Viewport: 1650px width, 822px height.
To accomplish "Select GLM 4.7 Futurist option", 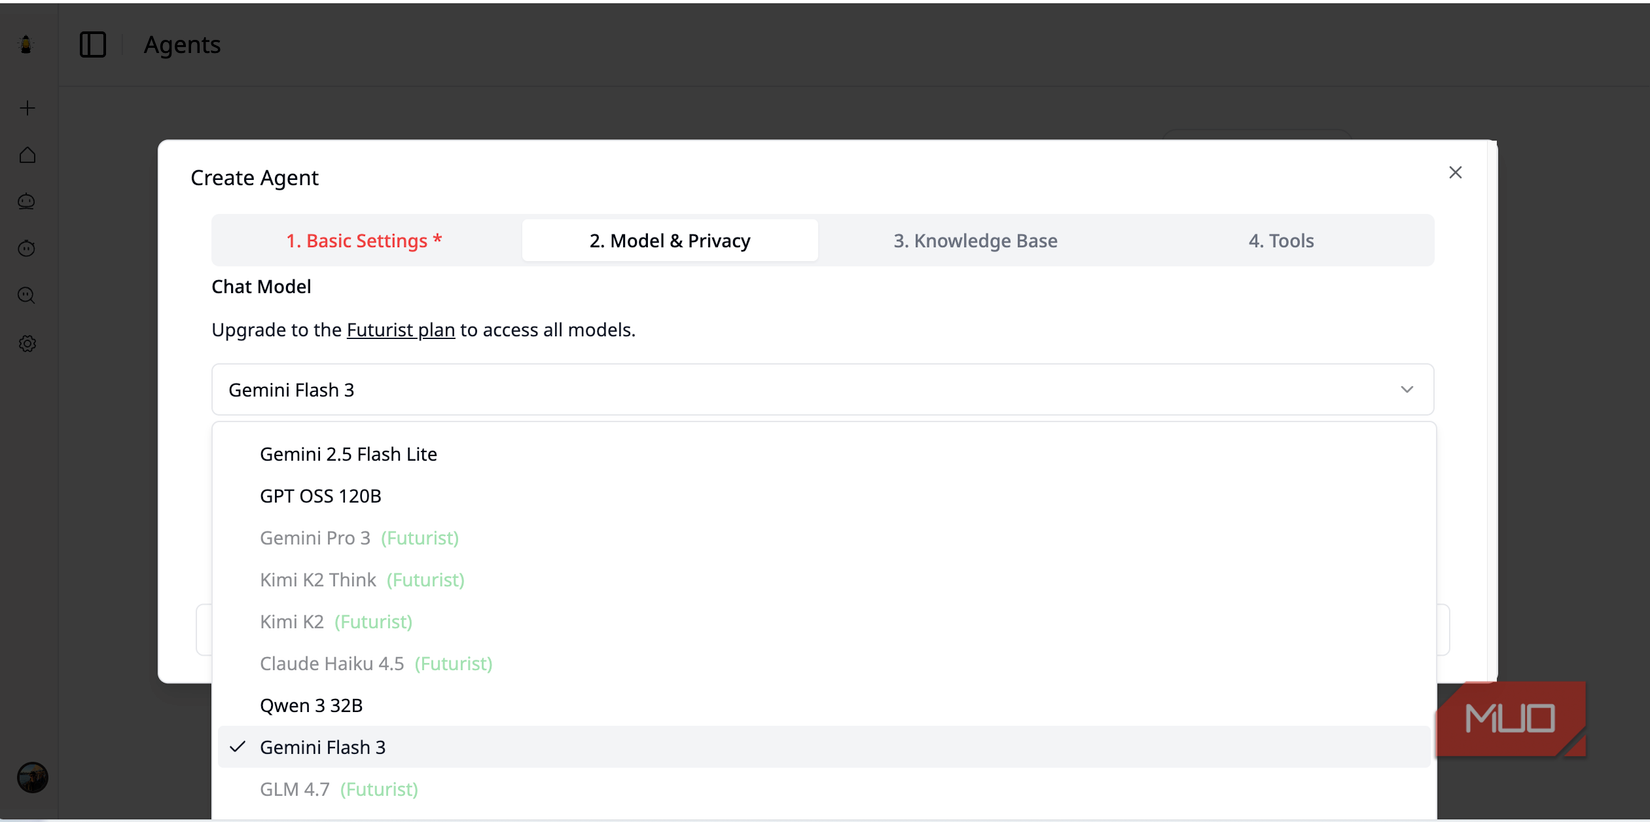I will (x=823, y=789).
